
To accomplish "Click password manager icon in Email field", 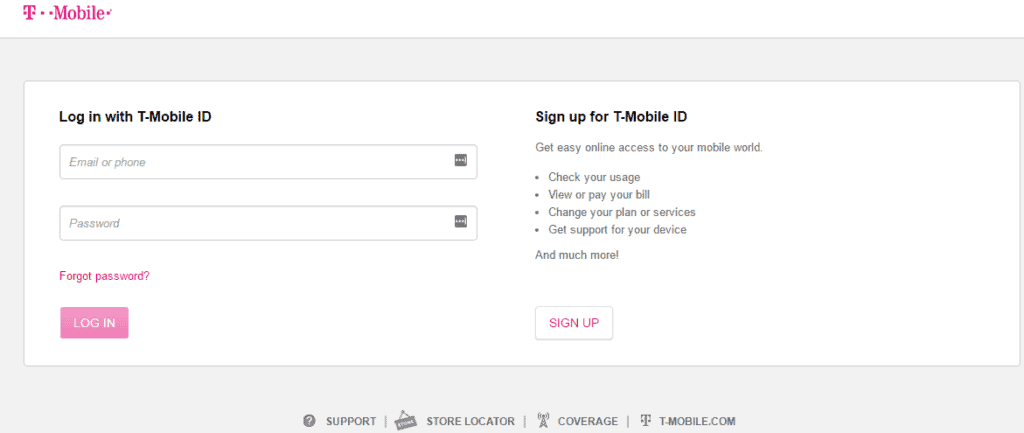I will pos(461,160).
